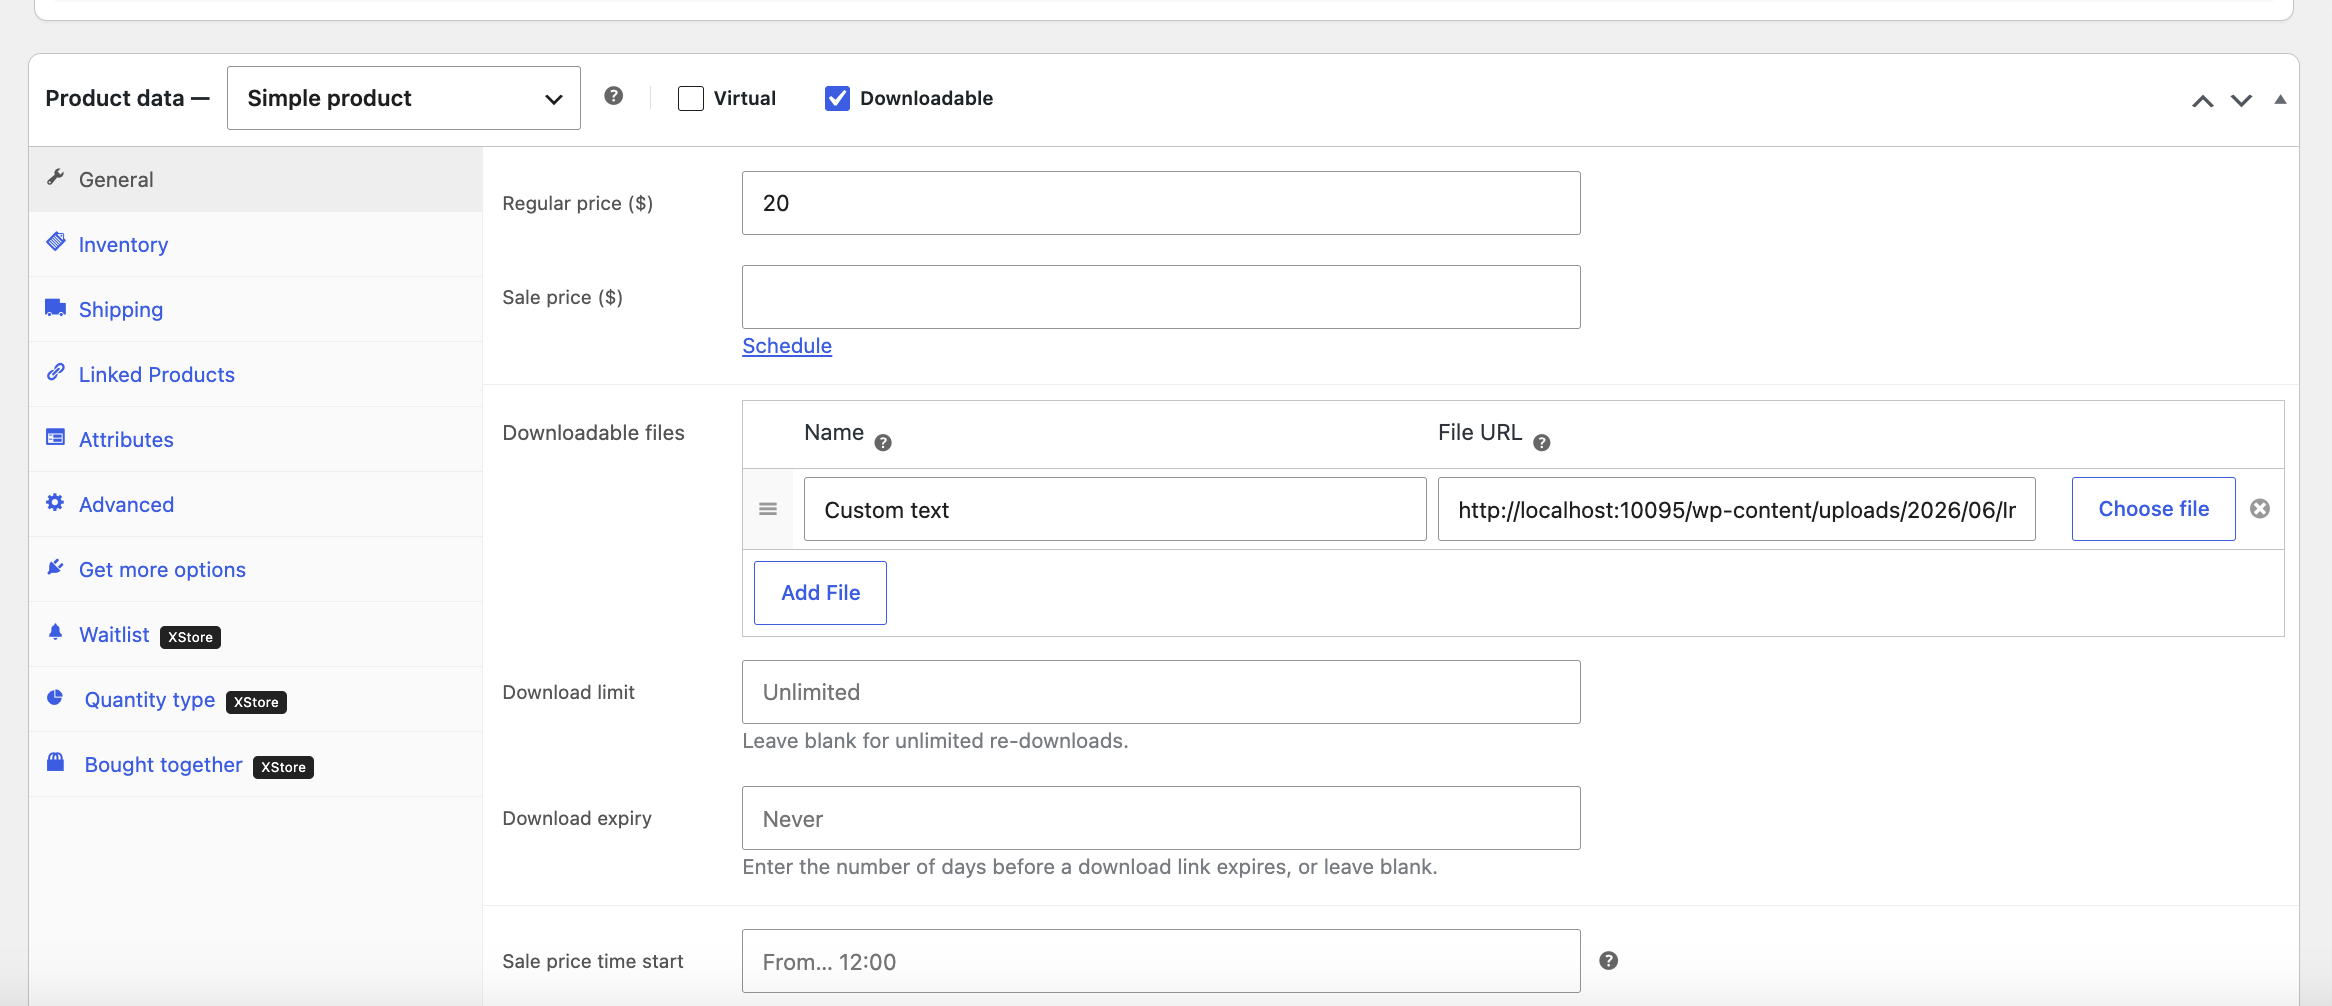Remove the Custom text downloadable file

click(x=2260, y=509)
